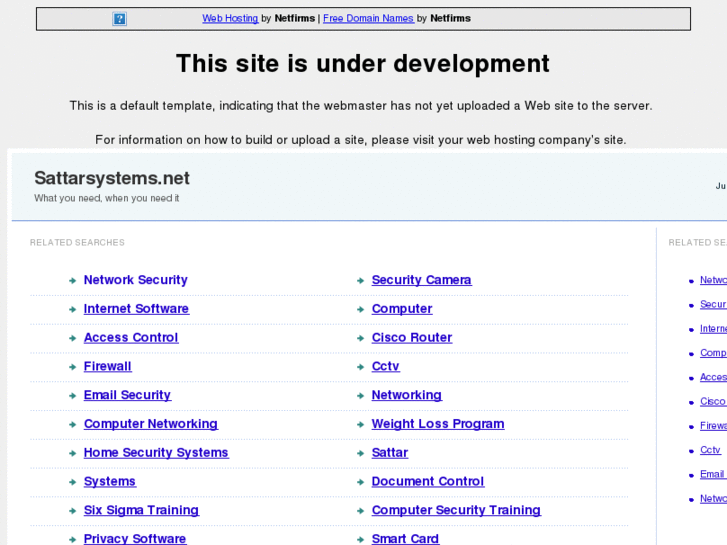Viewport: 727px width, 545px height.
Task: Click the 'What you need, when you need it' tagline
Action: coord(107,198)
